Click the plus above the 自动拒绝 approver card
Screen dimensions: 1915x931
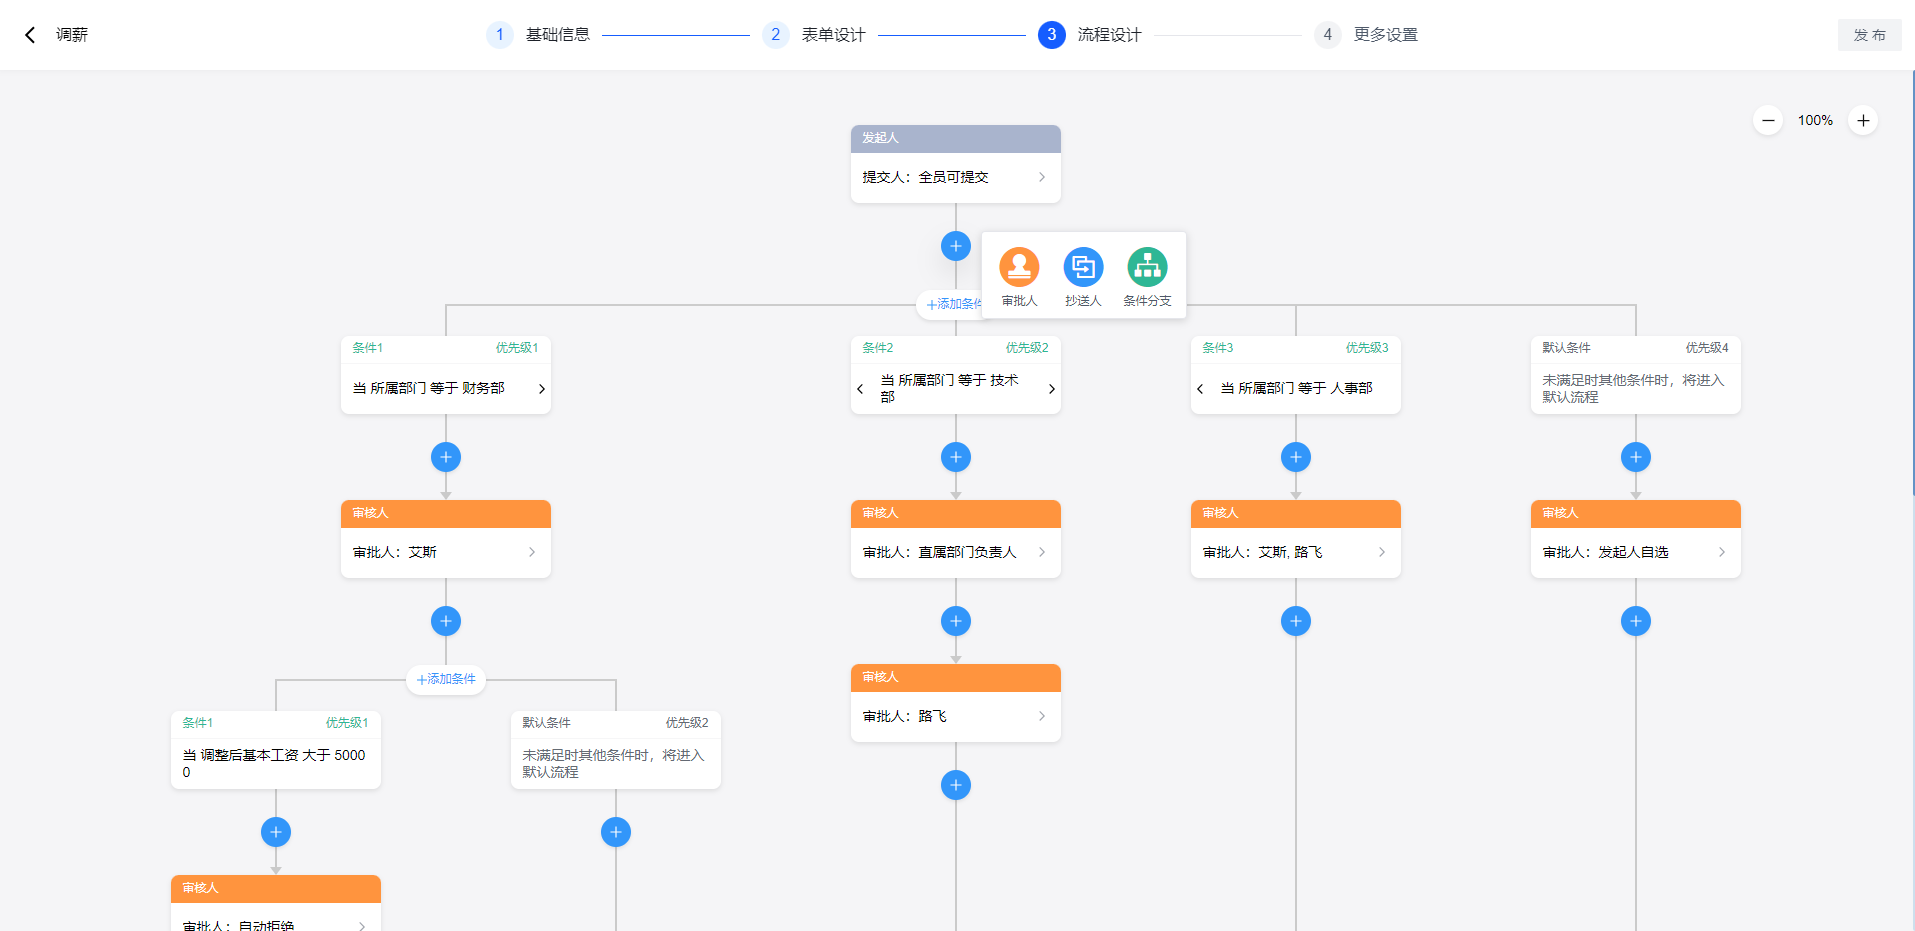[275, 831]
